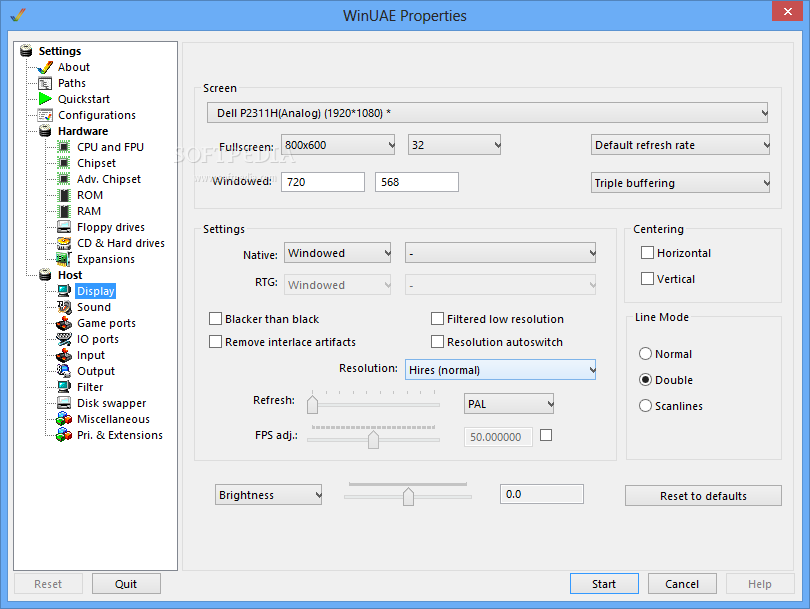Tick the checkbox beside FPS value 50.000000

point(546,435)
